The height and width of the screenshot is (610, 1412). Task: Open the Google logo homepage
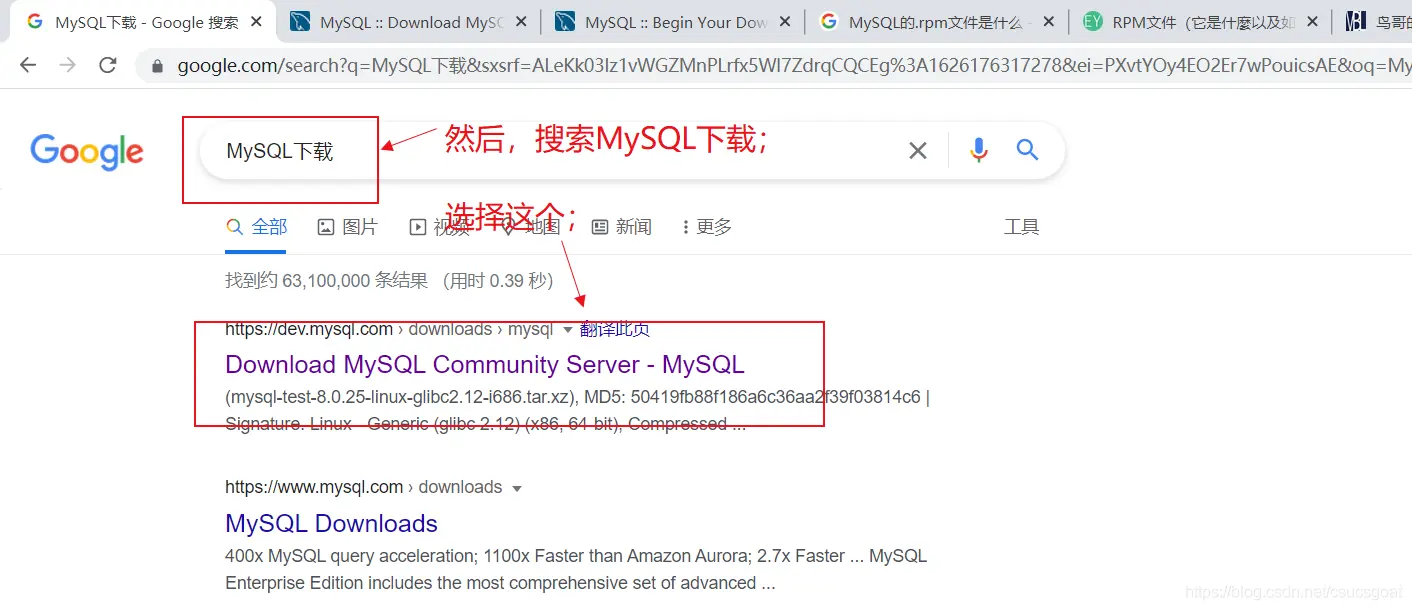tap(87, 152)
